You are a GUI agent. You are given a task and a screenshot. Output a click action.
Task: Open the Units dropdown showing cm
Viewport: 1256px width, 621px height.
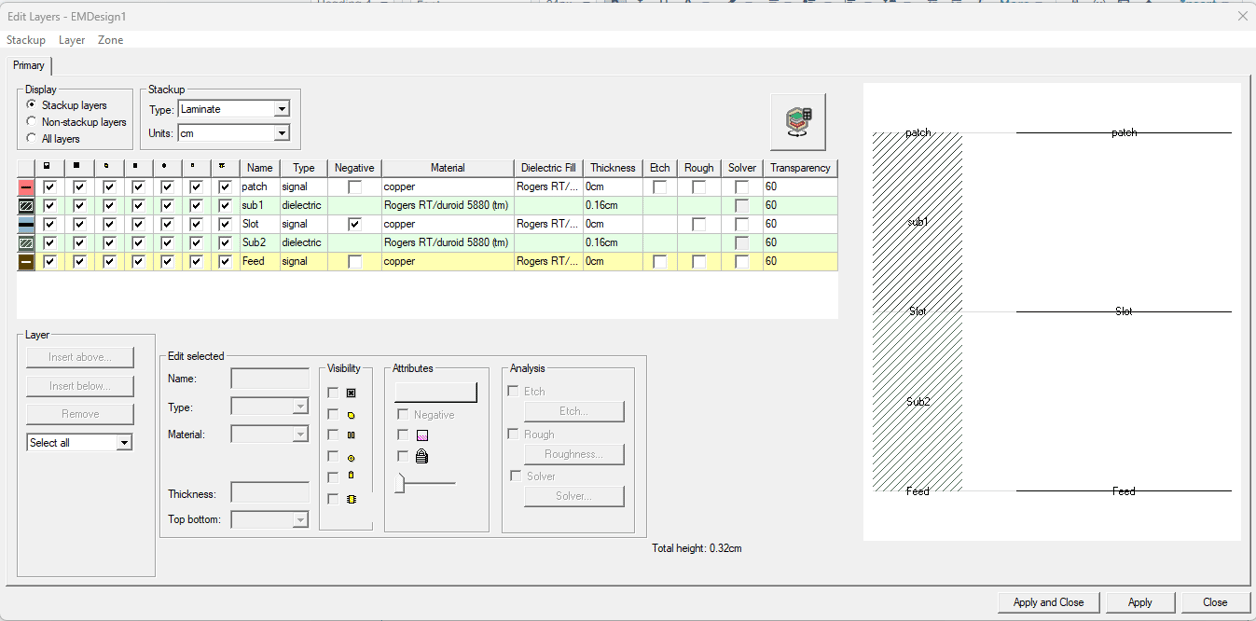[x=281, y=132]
